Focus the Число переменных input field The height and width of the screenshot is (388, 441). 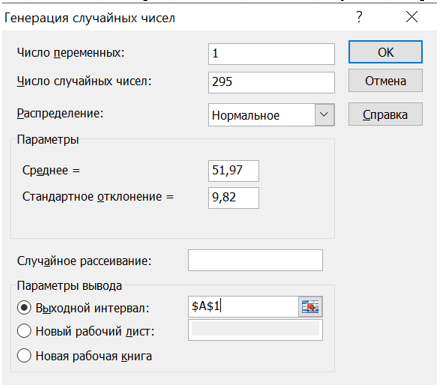point(271,54)
